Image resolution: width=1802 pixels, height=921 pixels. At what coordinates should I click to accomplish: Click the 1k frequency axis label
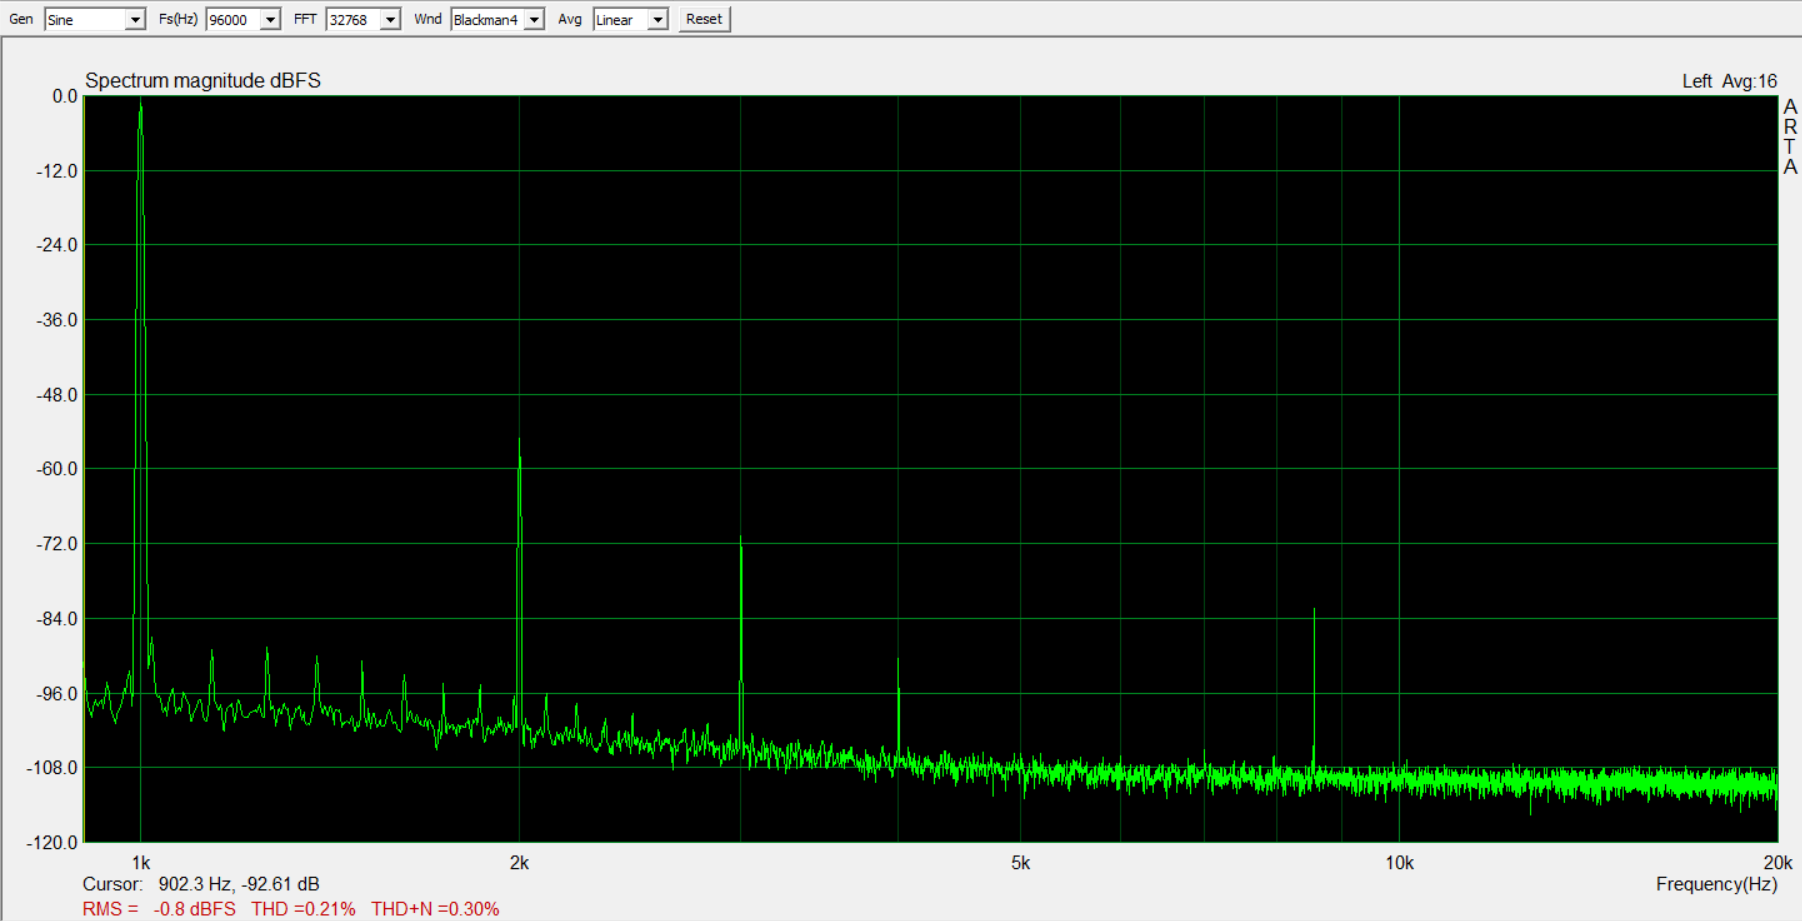141,863
